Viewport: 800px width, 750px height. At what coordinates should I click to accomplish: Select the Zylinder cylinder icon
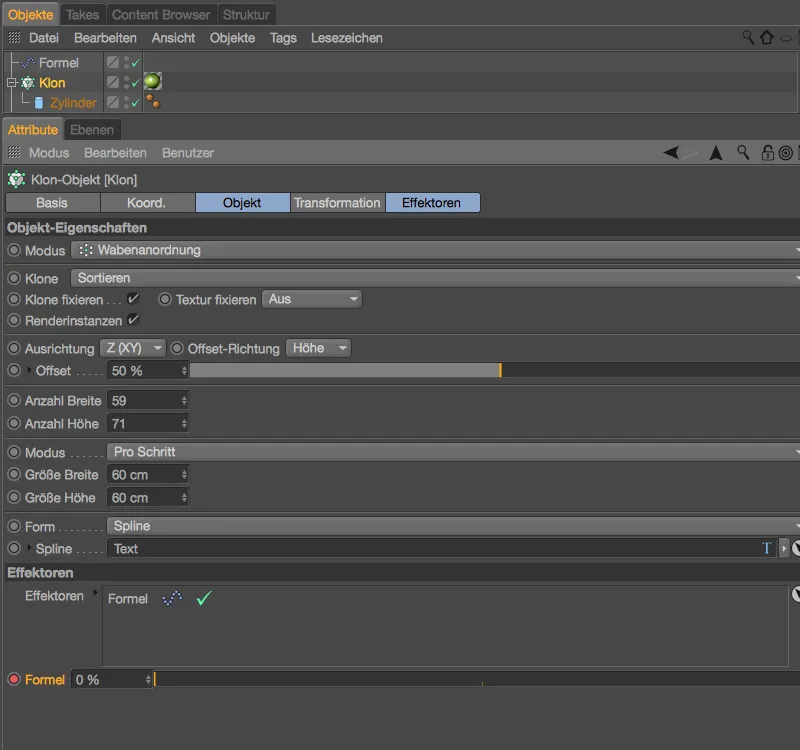pyautogui.click(x=38, y=102)
